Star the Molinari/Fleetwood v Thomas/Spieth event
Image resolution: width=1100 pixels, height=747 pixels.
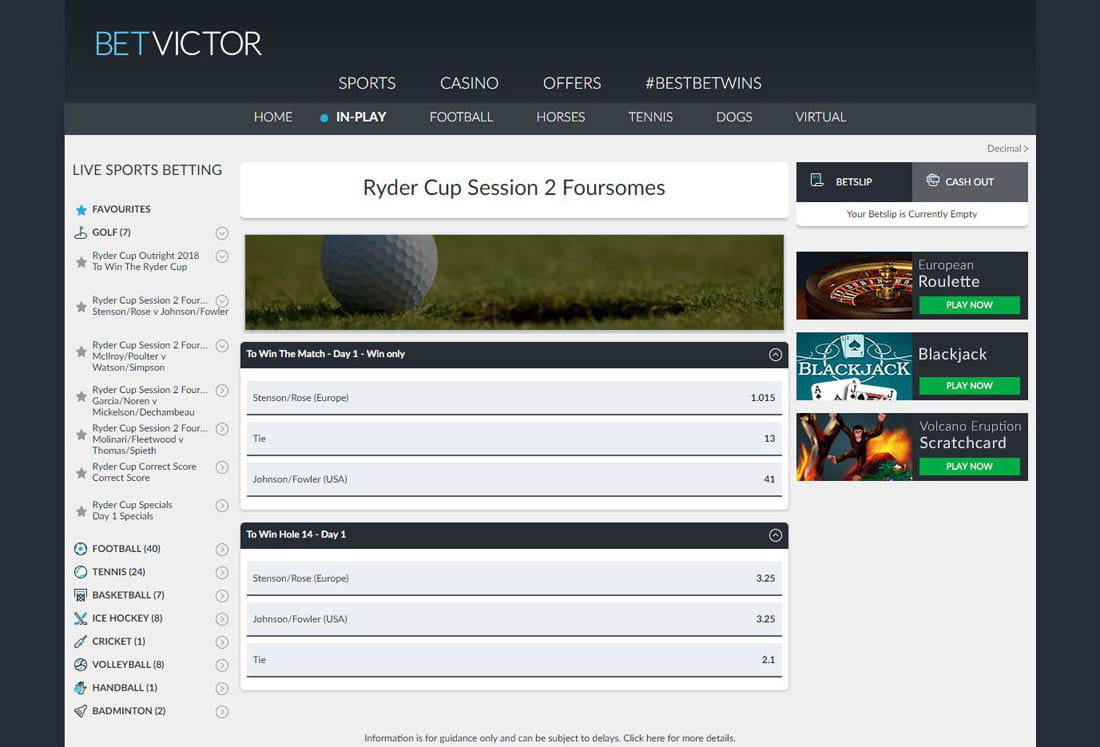[81, 435]
